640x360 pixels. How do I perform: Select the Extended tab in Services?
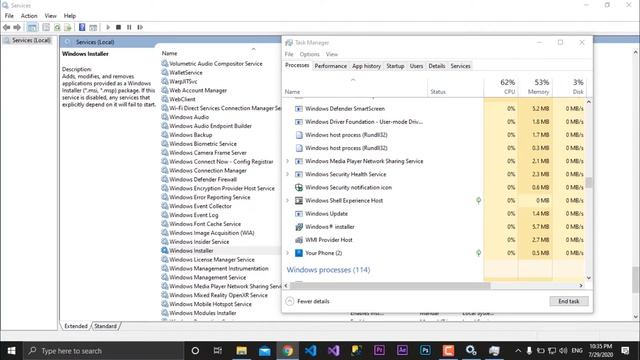pyautogui.click(x=76, y=326)
